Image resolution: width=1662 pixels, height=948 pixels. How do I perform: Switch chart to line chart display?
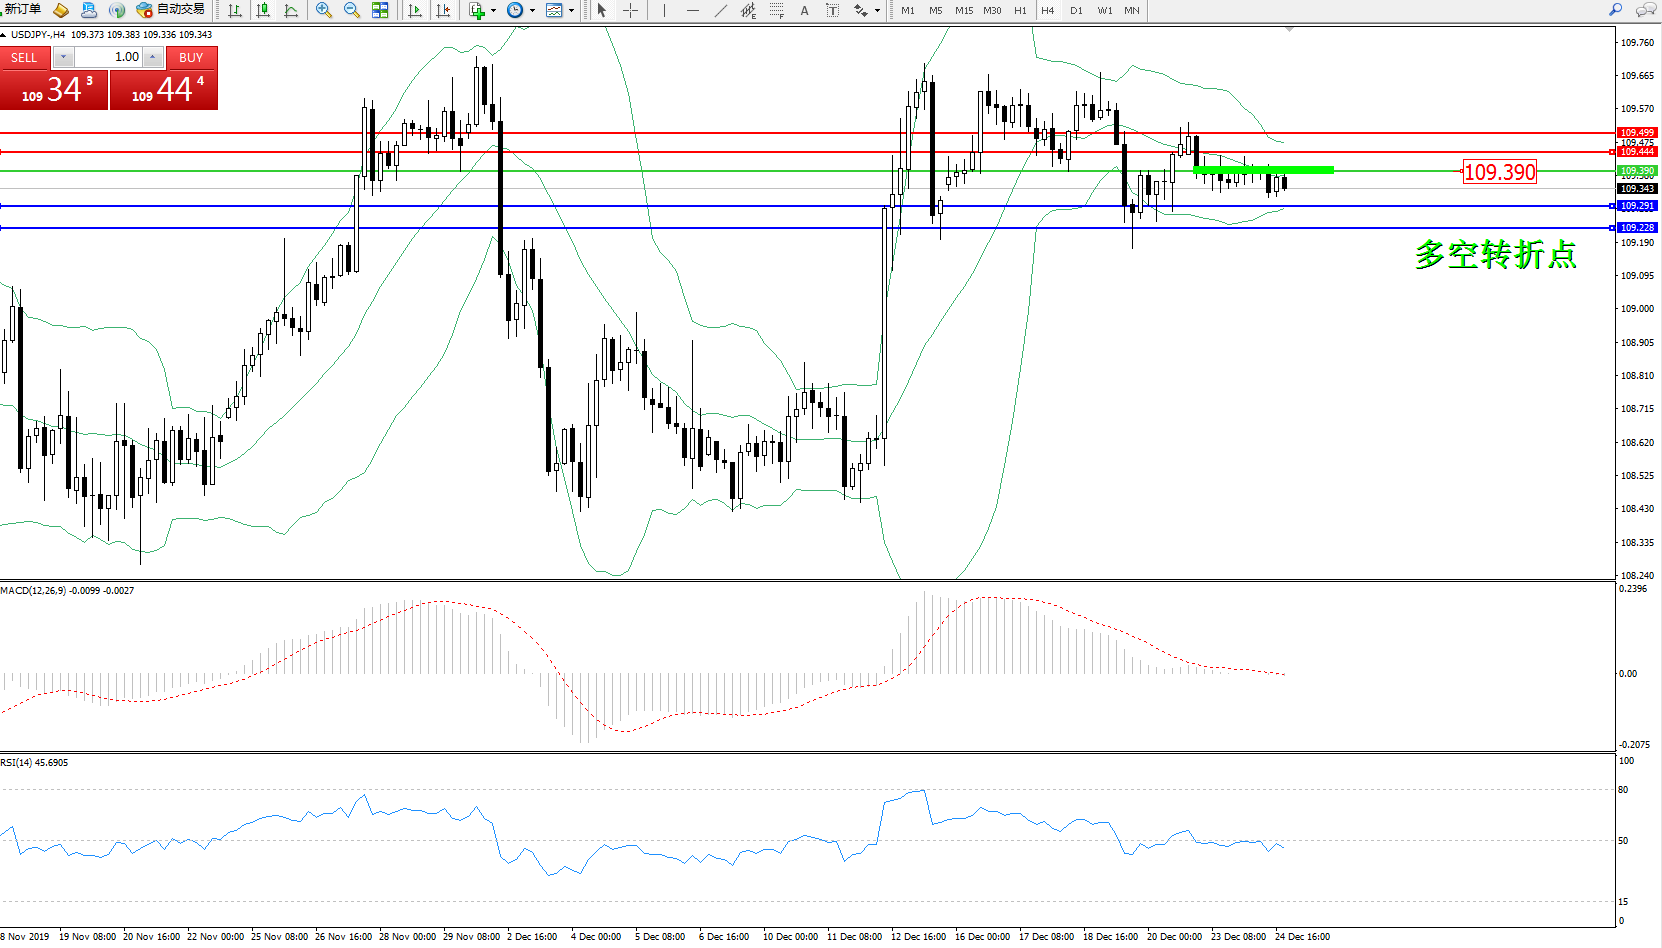click(x=291, y=10)
